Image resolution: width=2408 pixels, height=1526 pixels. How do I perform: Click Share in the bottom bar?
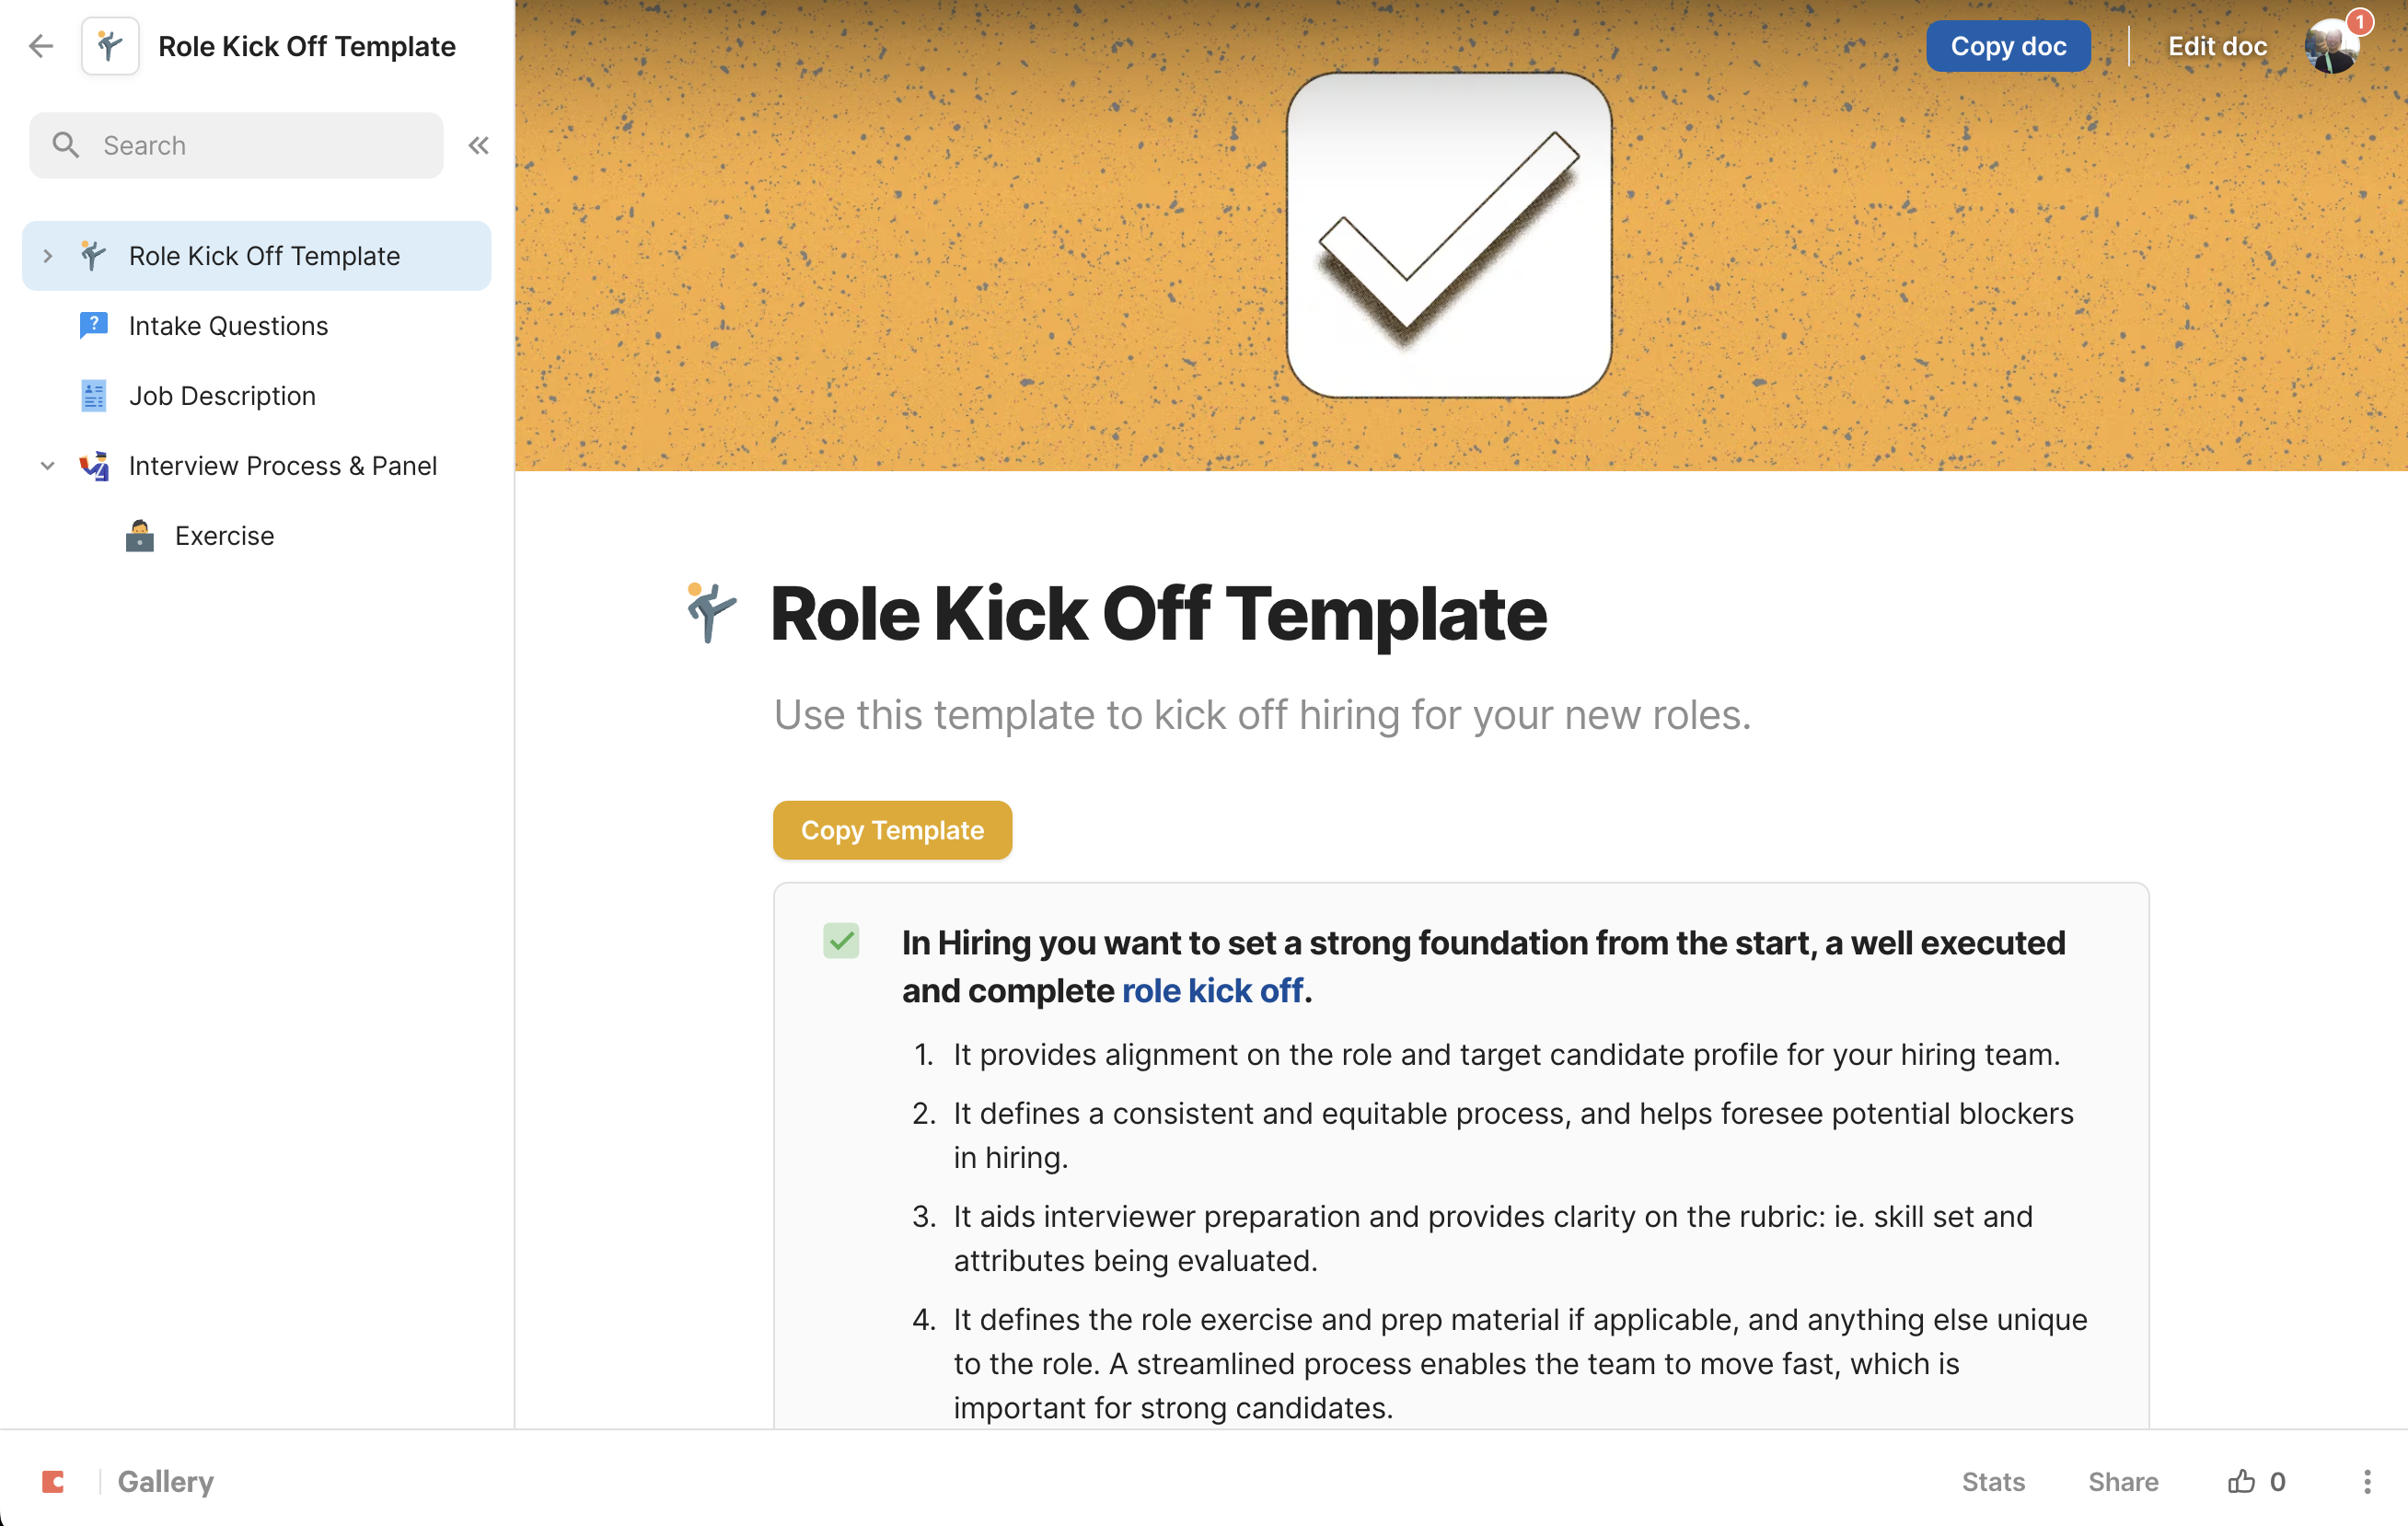click(2122, 1481)
